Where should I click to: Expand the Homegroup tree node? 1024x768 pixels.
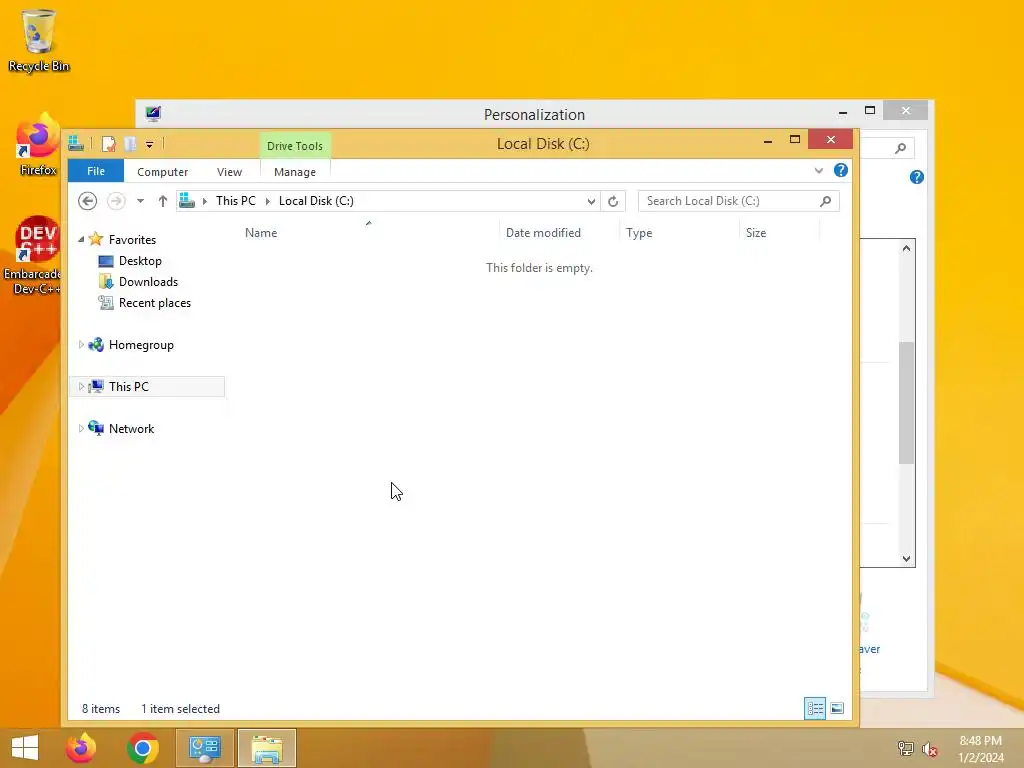pos(81,345)
